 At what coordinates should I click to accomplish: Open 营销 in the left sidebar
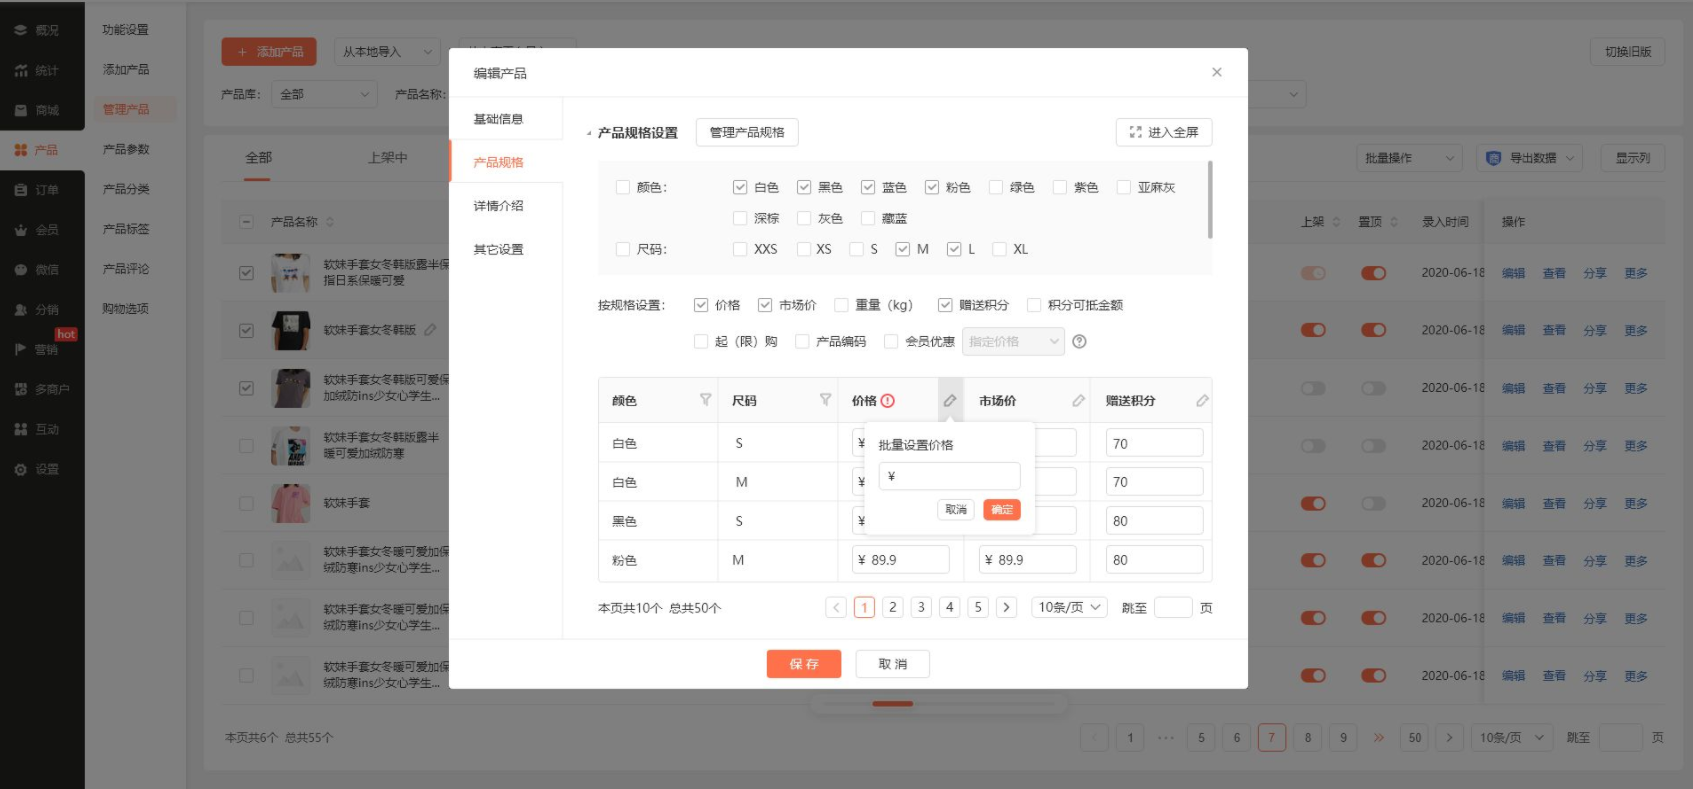click(37, 349)
